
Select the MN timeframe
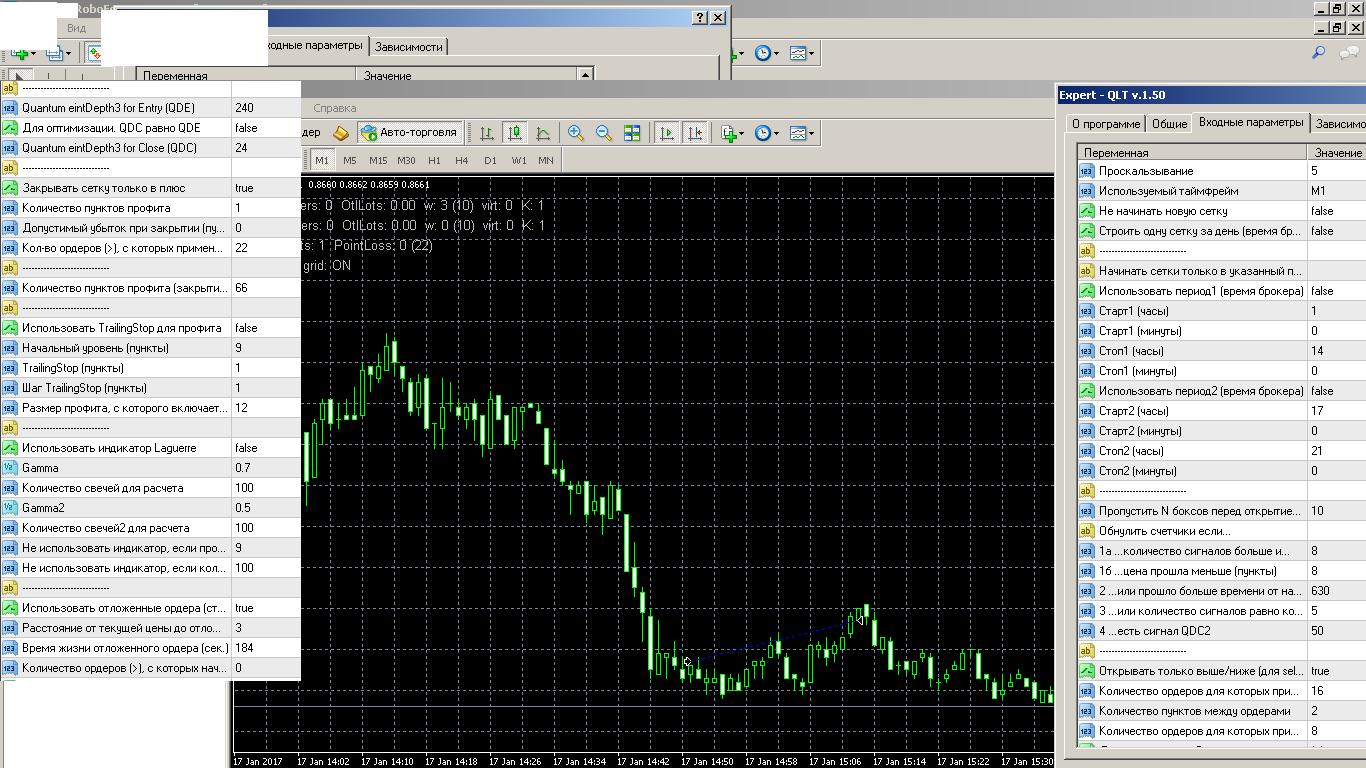pyautogui.click(x=546, y=160)
